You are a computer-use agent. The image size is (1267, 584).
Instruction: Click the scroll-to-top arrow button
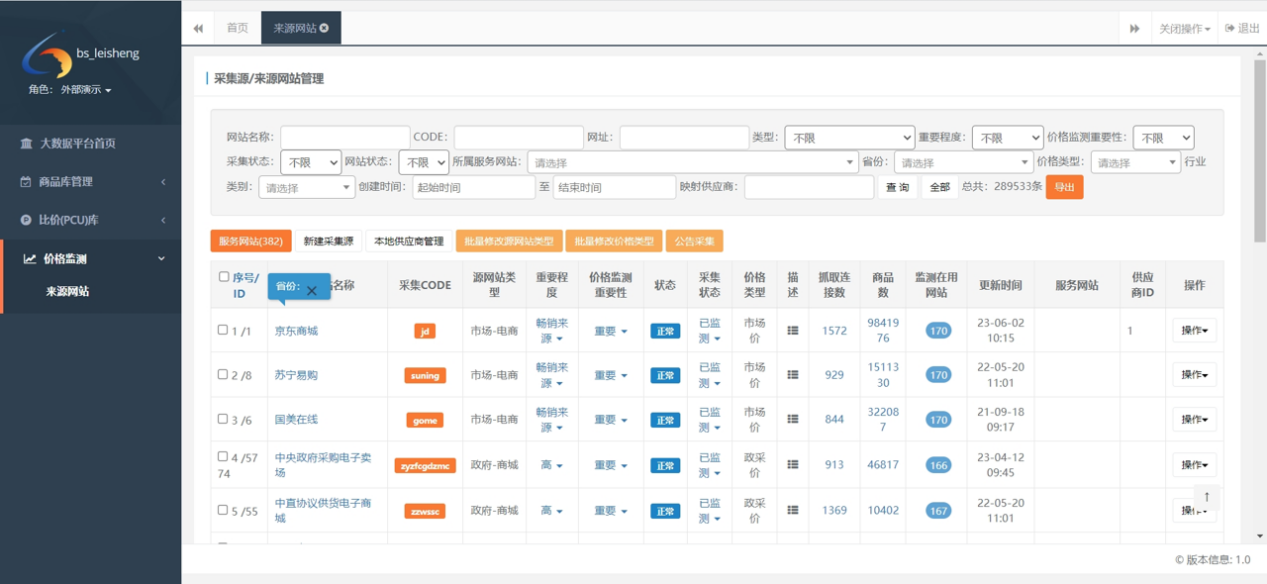[x=1206, y=497]
